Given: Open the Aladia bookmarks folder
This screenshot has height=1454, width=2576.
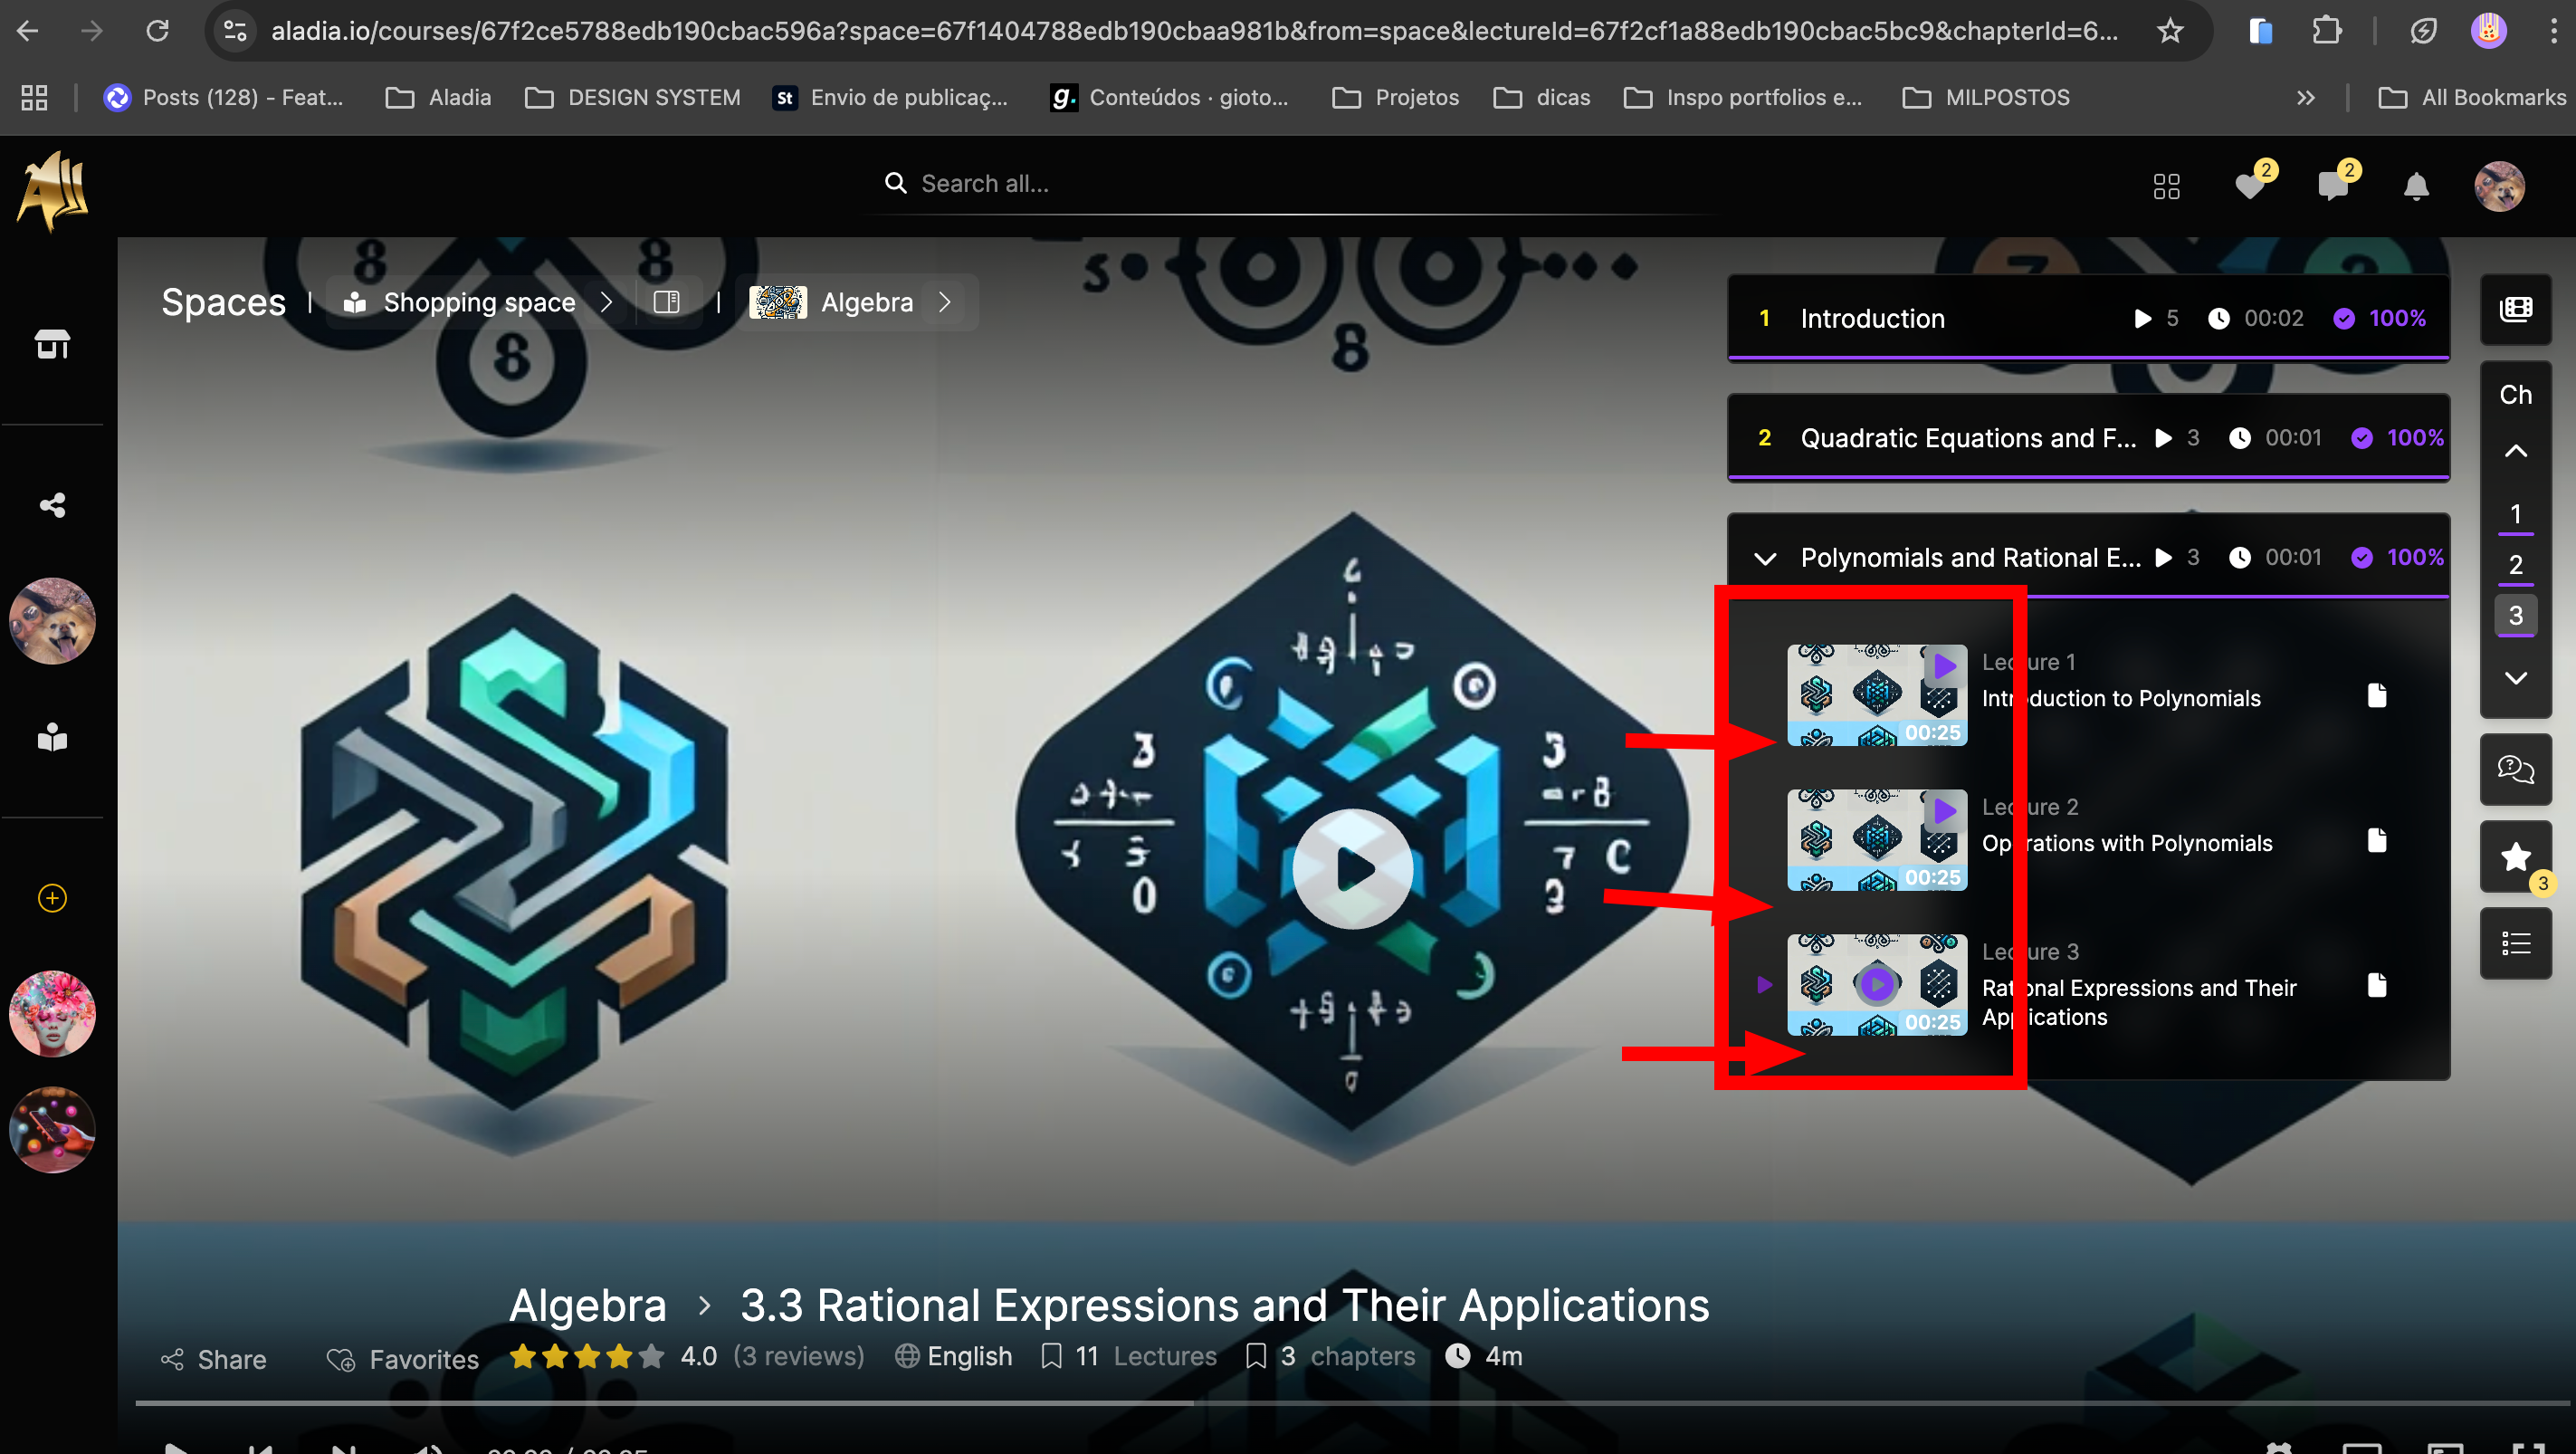Looking at the screenshot, I should point(439,97).
